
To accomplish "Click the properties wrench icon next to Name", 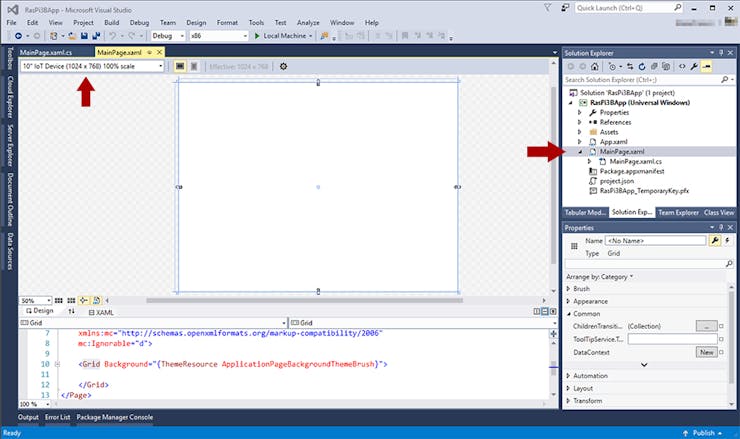I will click(x=715, y=241).
